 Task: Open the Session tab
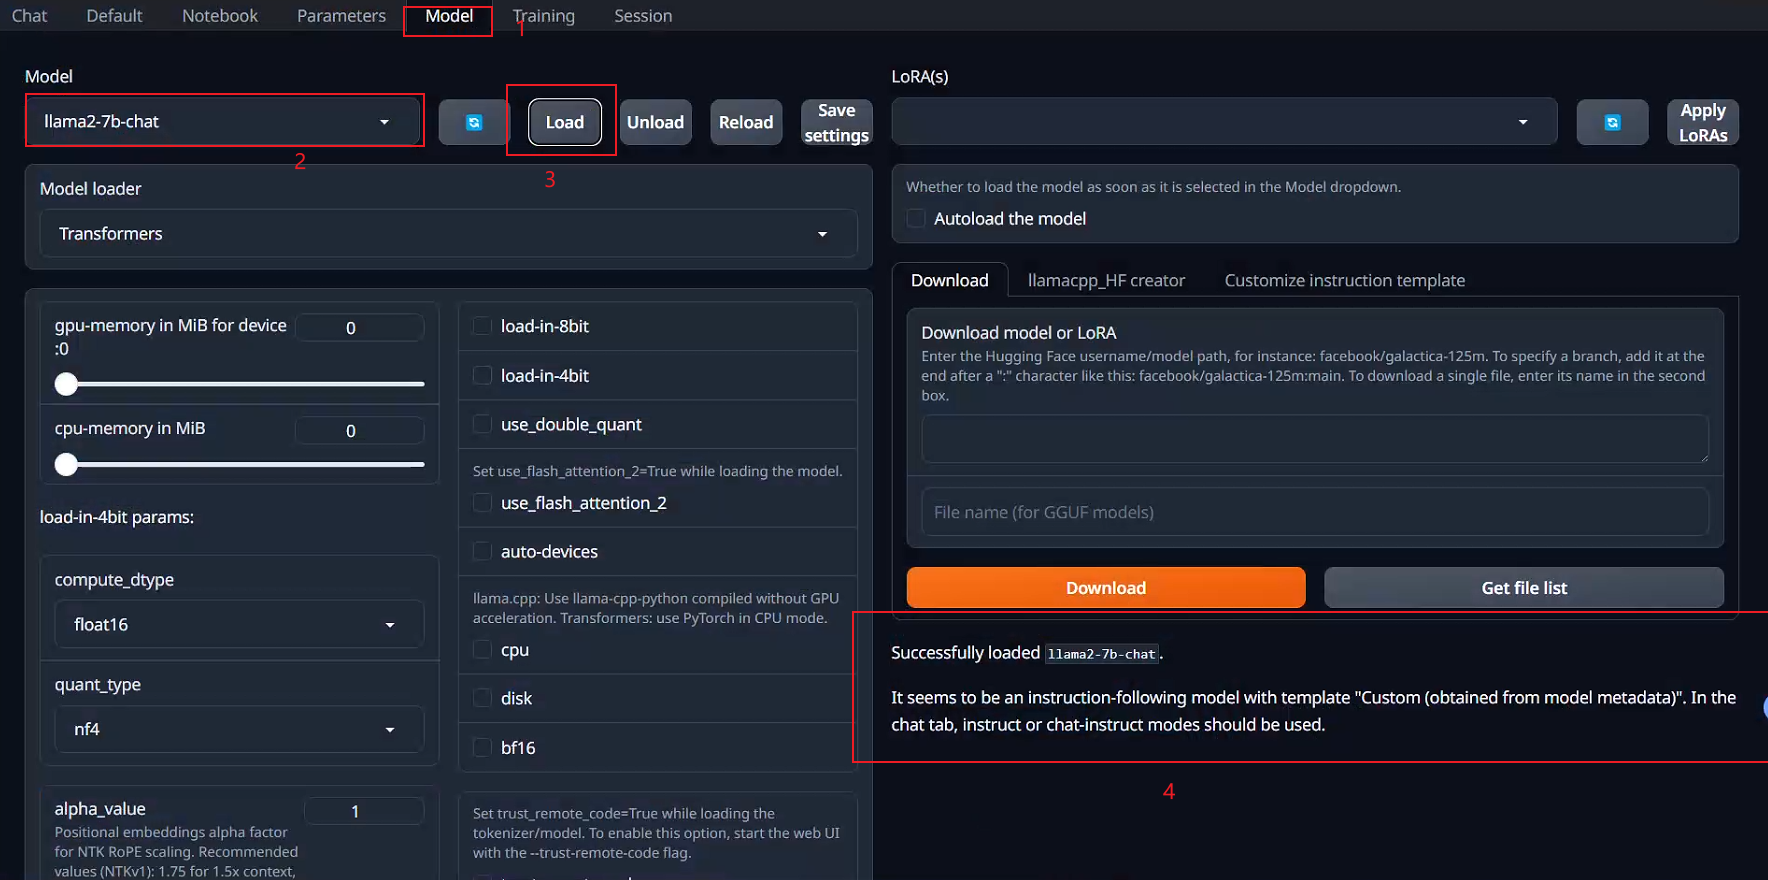tap(643, 16)
